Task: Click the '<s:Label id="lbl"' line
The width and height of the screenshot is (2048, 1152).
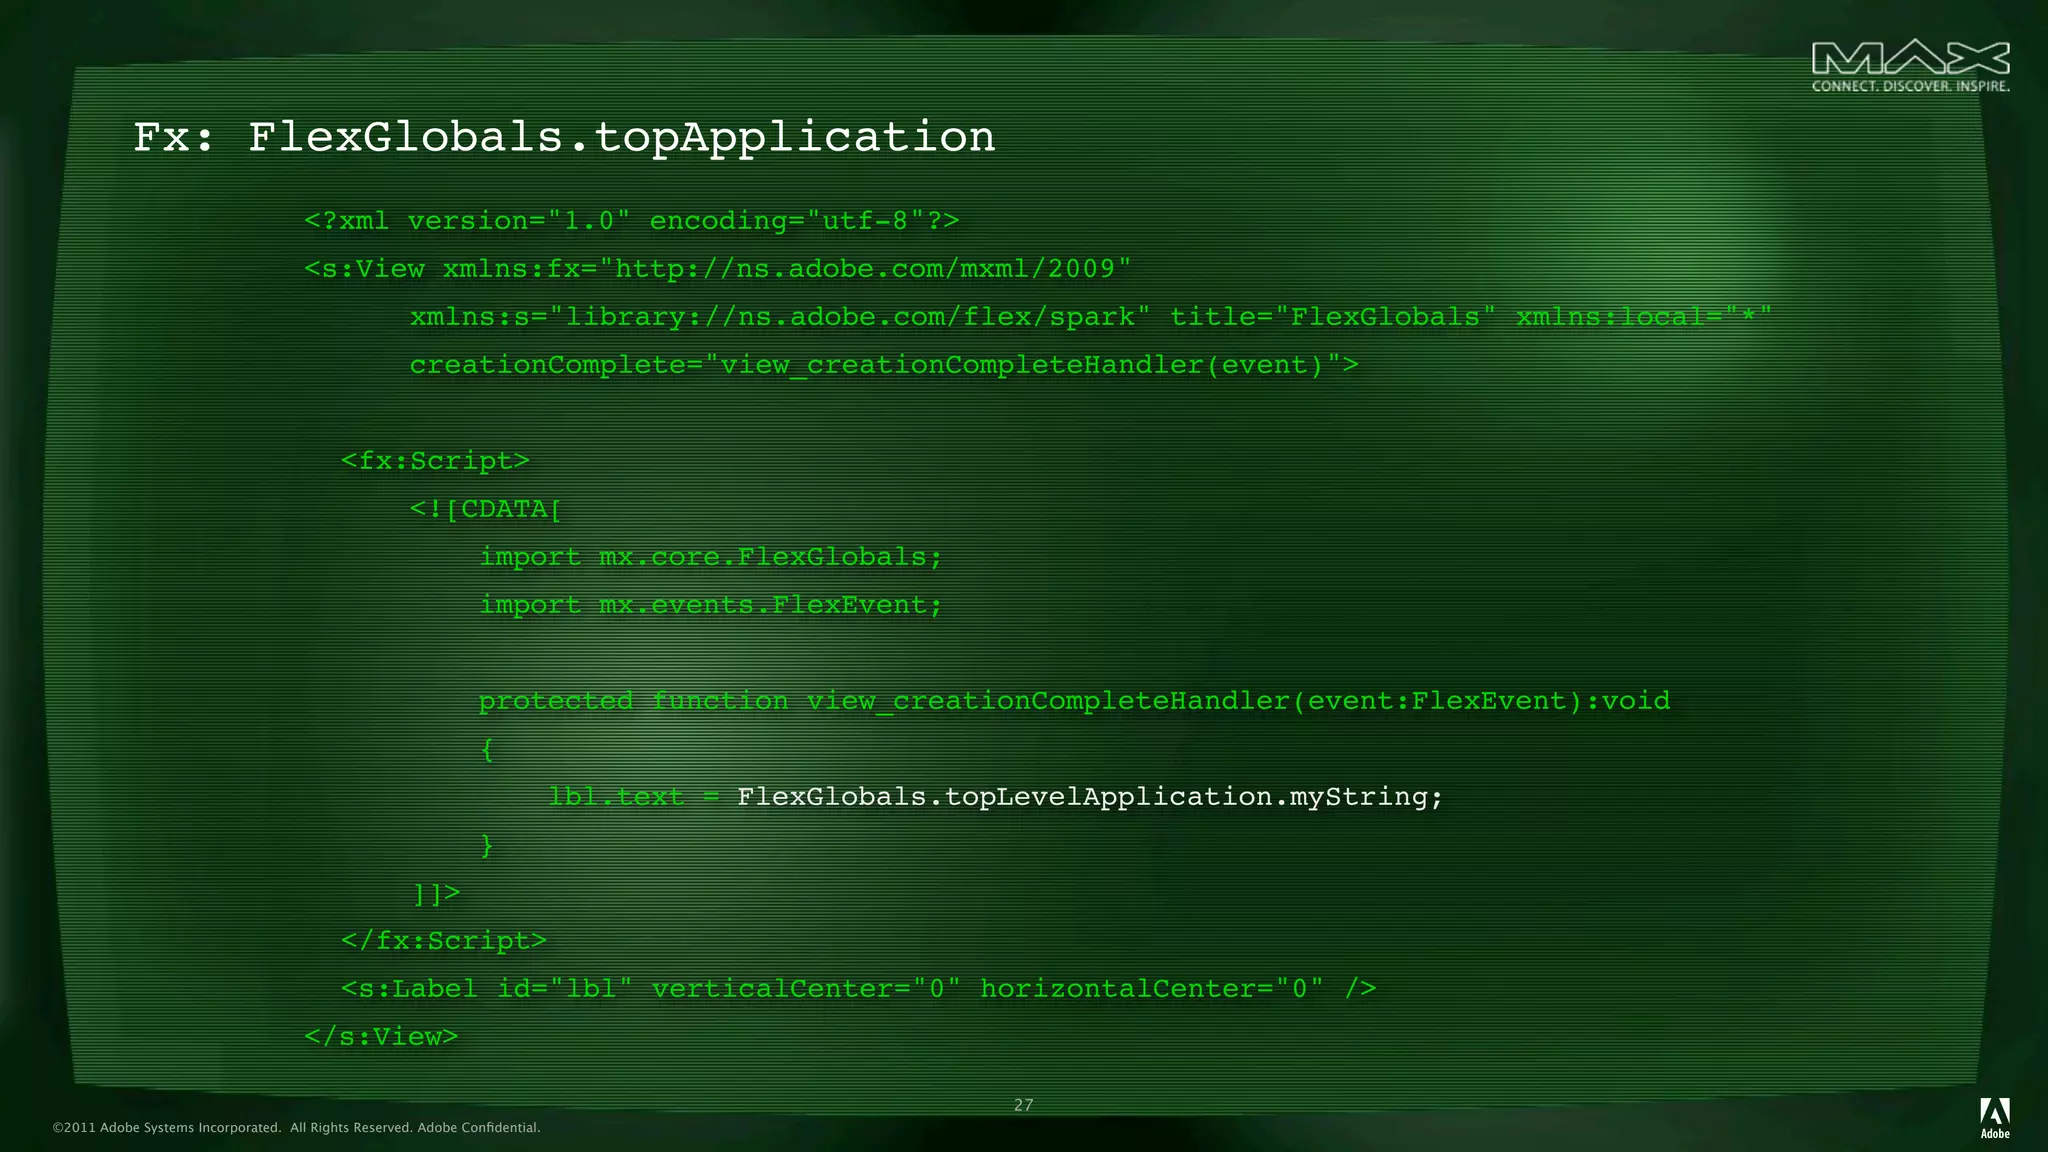Action: coord(858,989)
